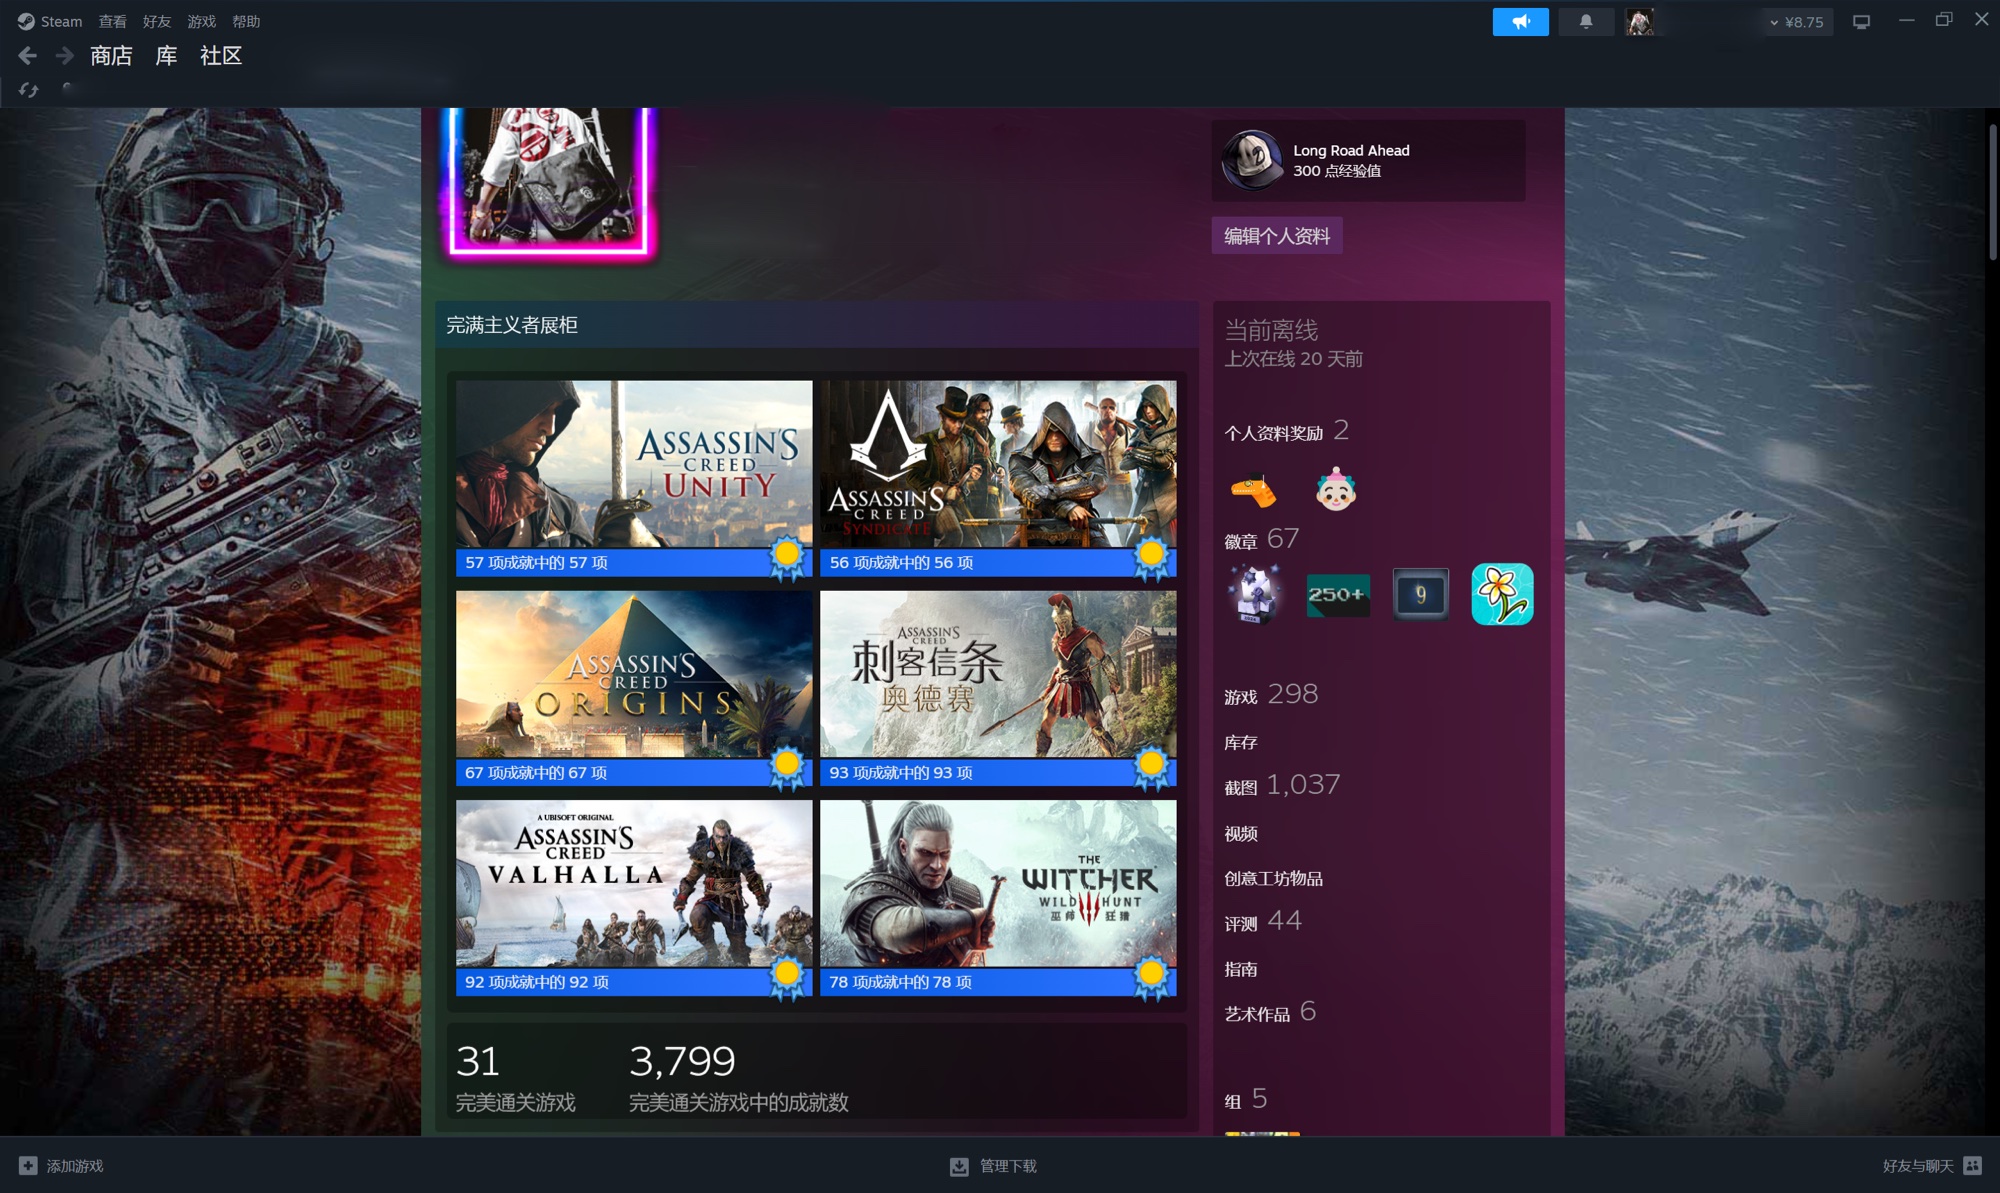The image size is (2000, 1193).
Task: Open the 评测 44 link
Action: click(1263, 921)
